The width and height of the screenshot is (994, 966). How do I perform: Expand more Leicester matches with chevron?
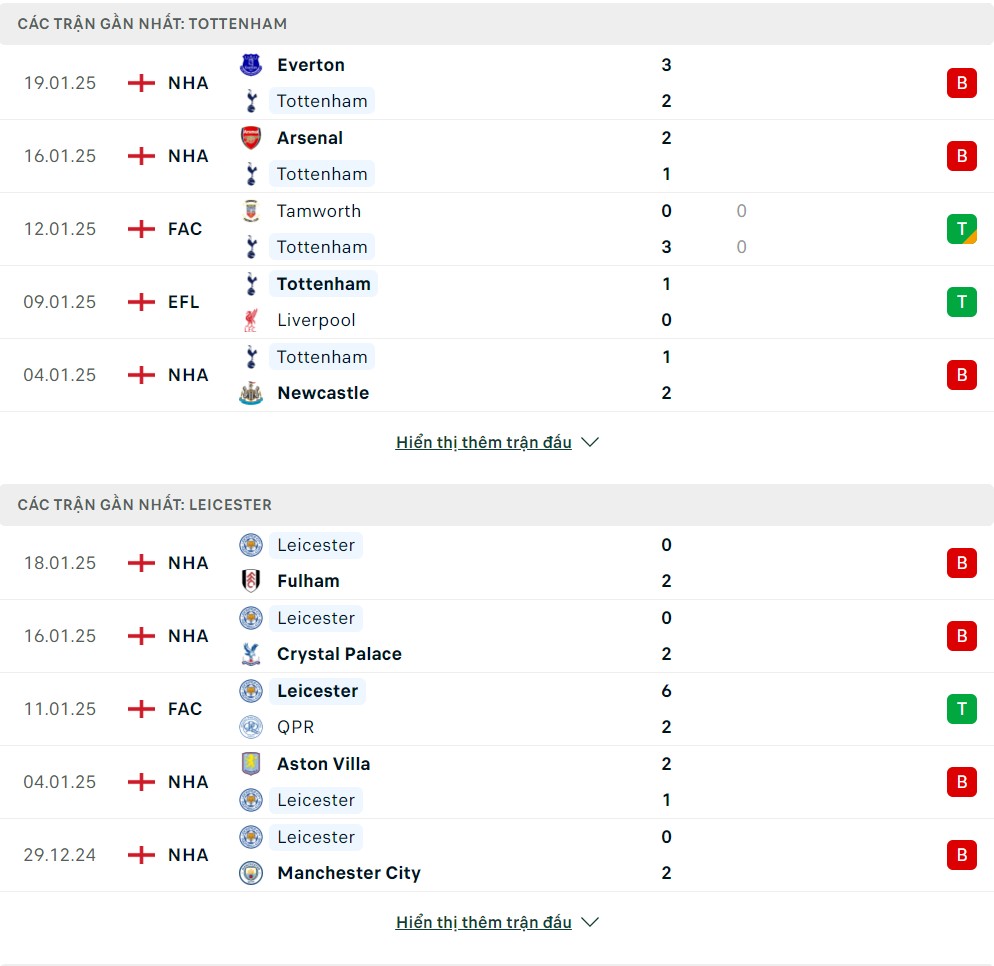click(590, 922)
